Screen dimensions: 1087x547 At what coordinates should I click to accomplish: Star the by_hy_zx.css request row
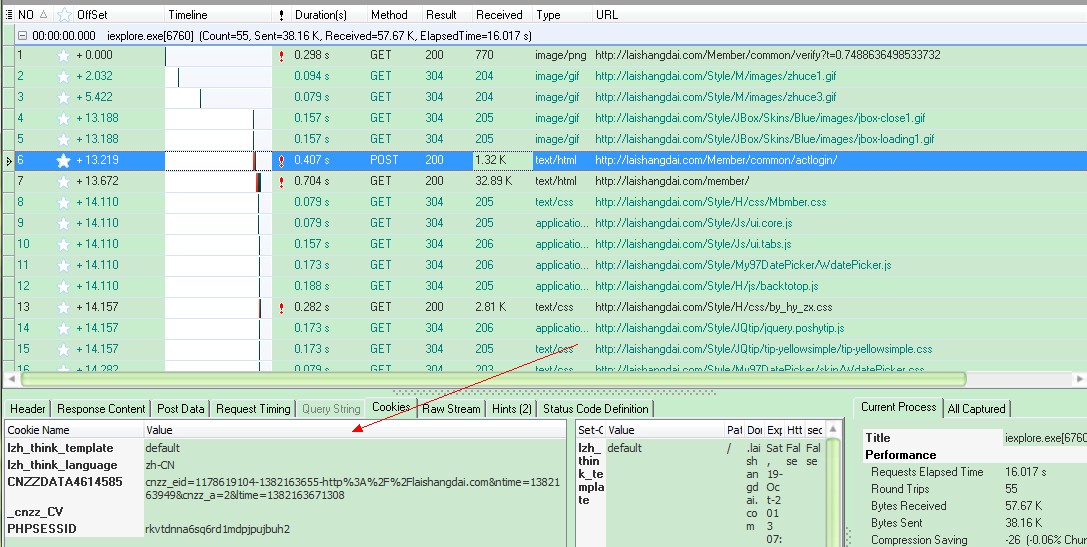point(64,307)
